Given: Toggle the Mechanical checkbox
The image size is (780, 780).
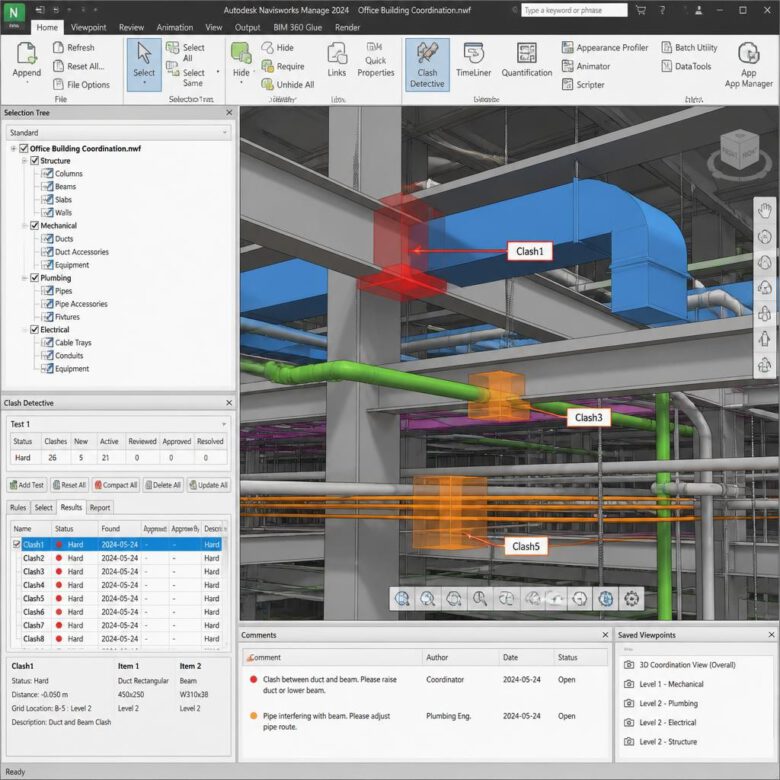Looking at the screenshot, I should click(x=34, y=225).
